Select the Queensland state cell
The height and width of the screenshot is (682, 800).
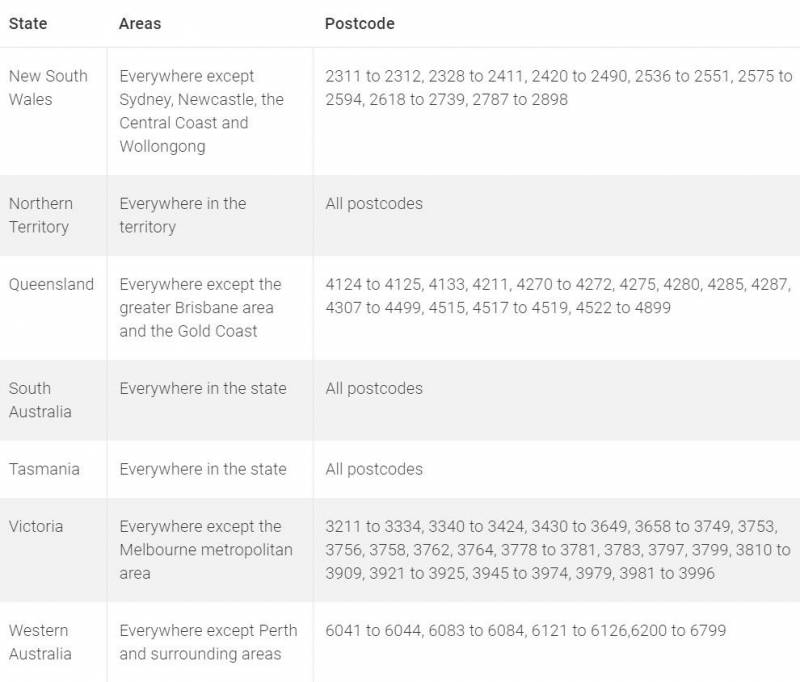point(51,284)
